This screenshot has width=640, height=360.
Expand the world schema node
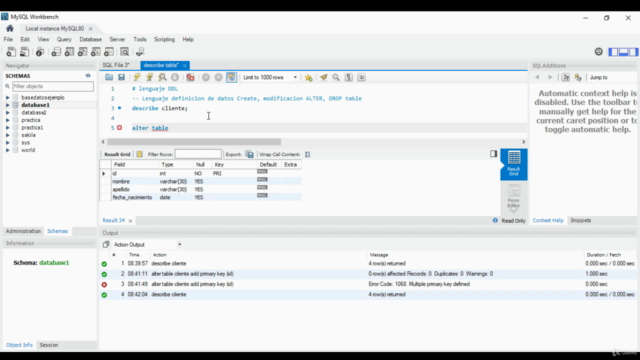coord(7,150)
